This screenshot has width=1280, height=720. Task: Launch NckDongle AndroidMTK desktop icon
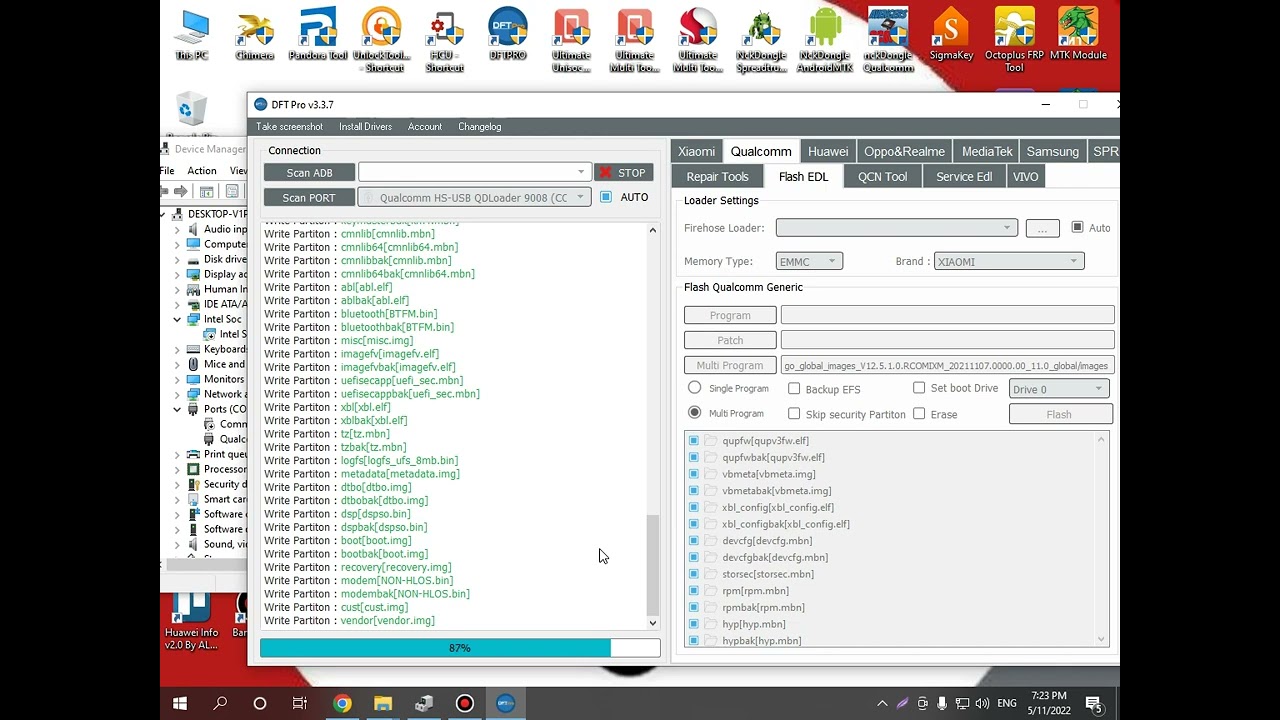[x=824, y=40]
